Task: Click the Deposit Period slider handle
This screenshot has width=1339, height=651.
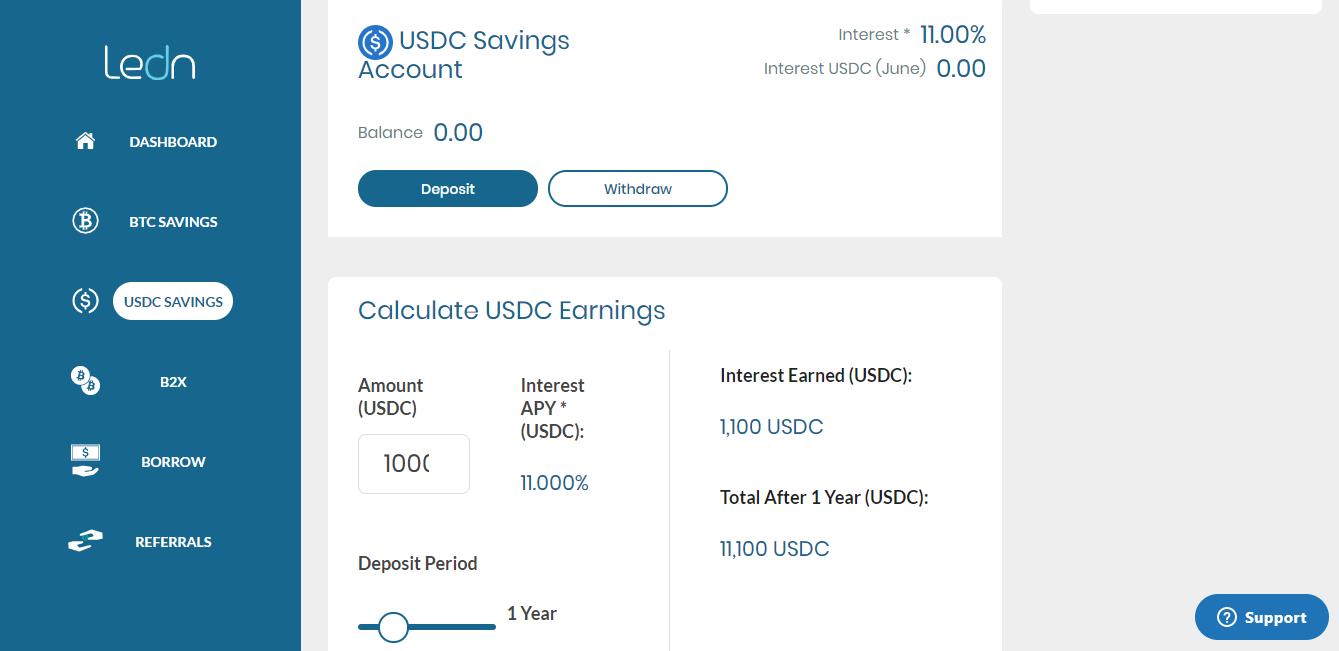Action: click(x=393, y=627)
